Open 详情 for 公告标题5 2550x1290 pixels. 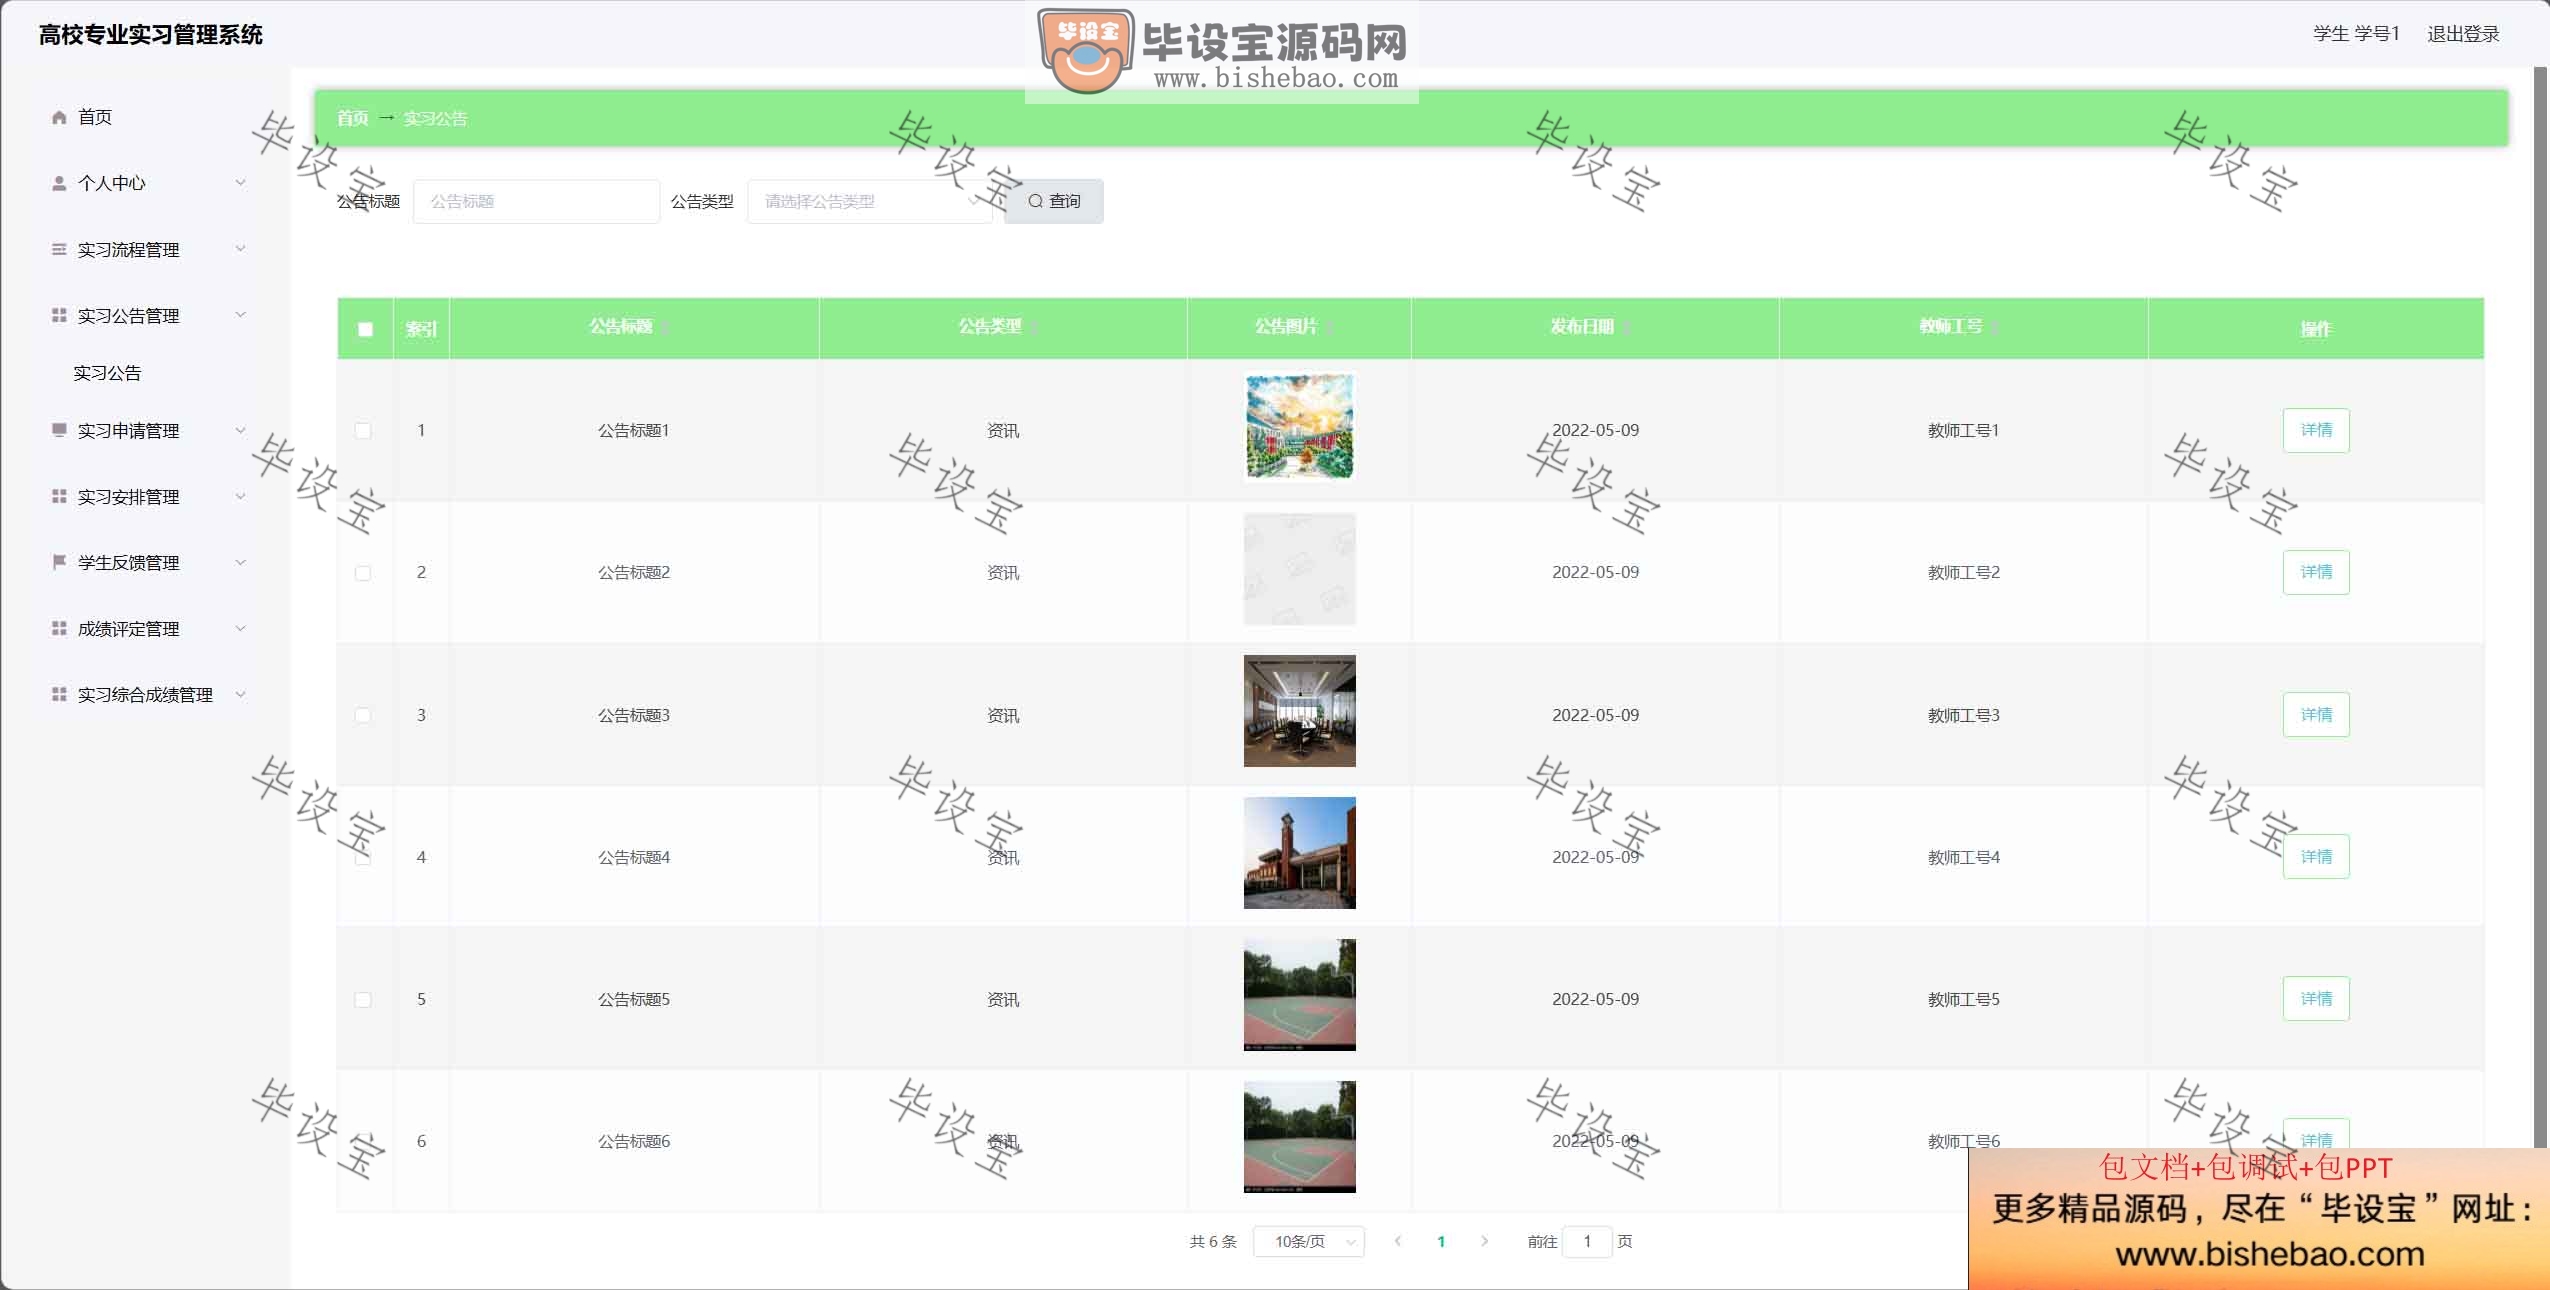[x=2316, y=998]
